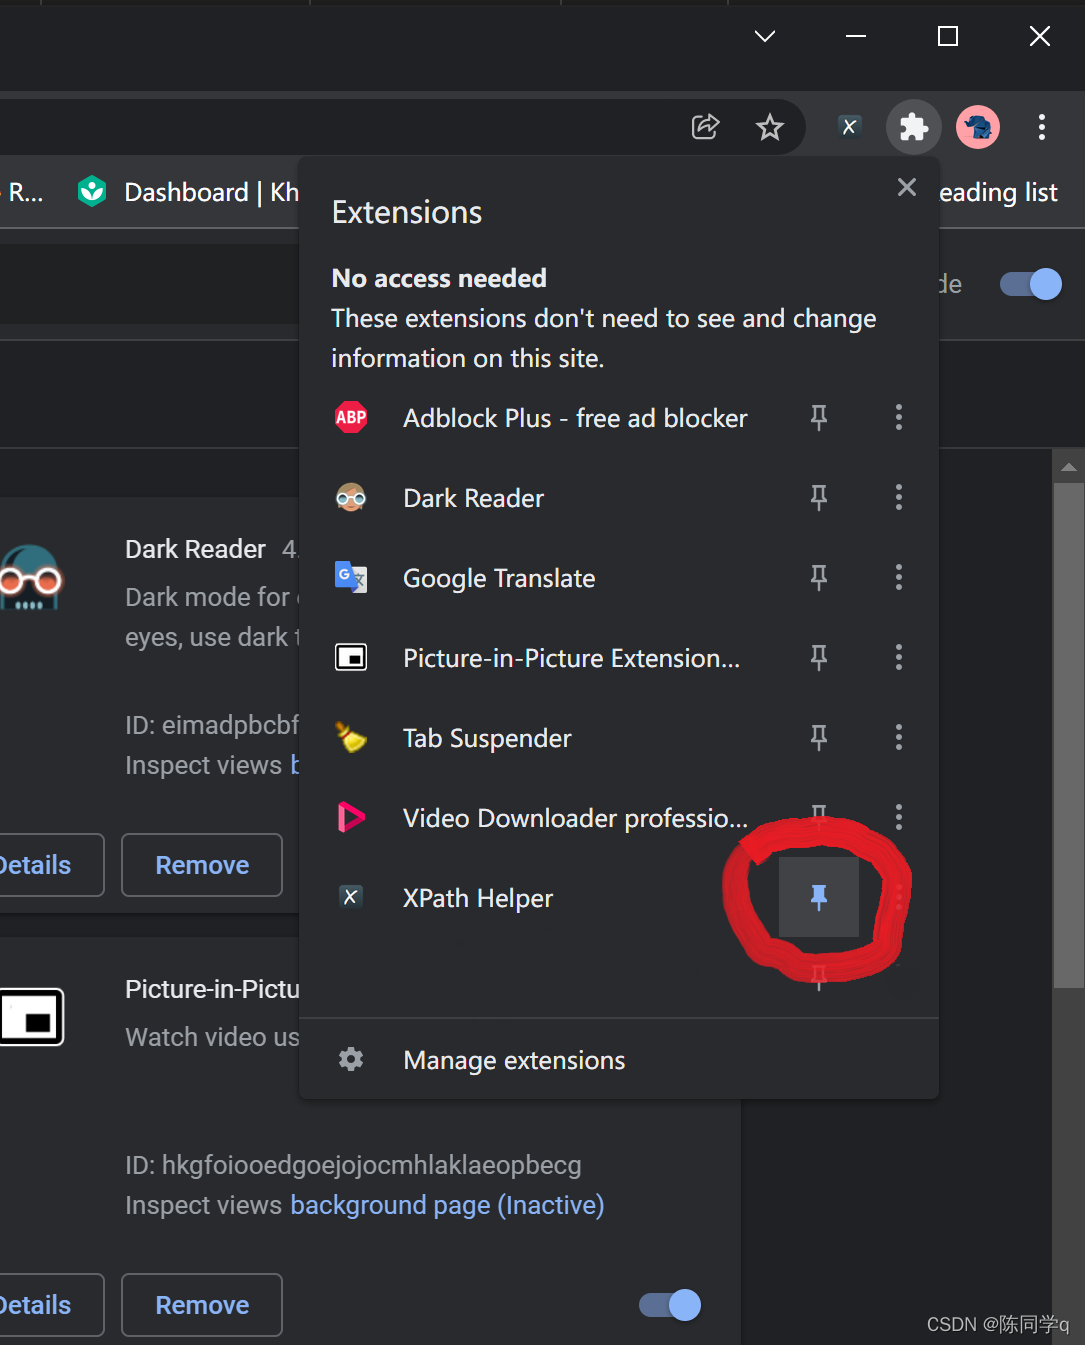The height and width of the screenshot is (1345, 1085).
Task: Close the Extensions popup
Action: [x=907, y=187]
